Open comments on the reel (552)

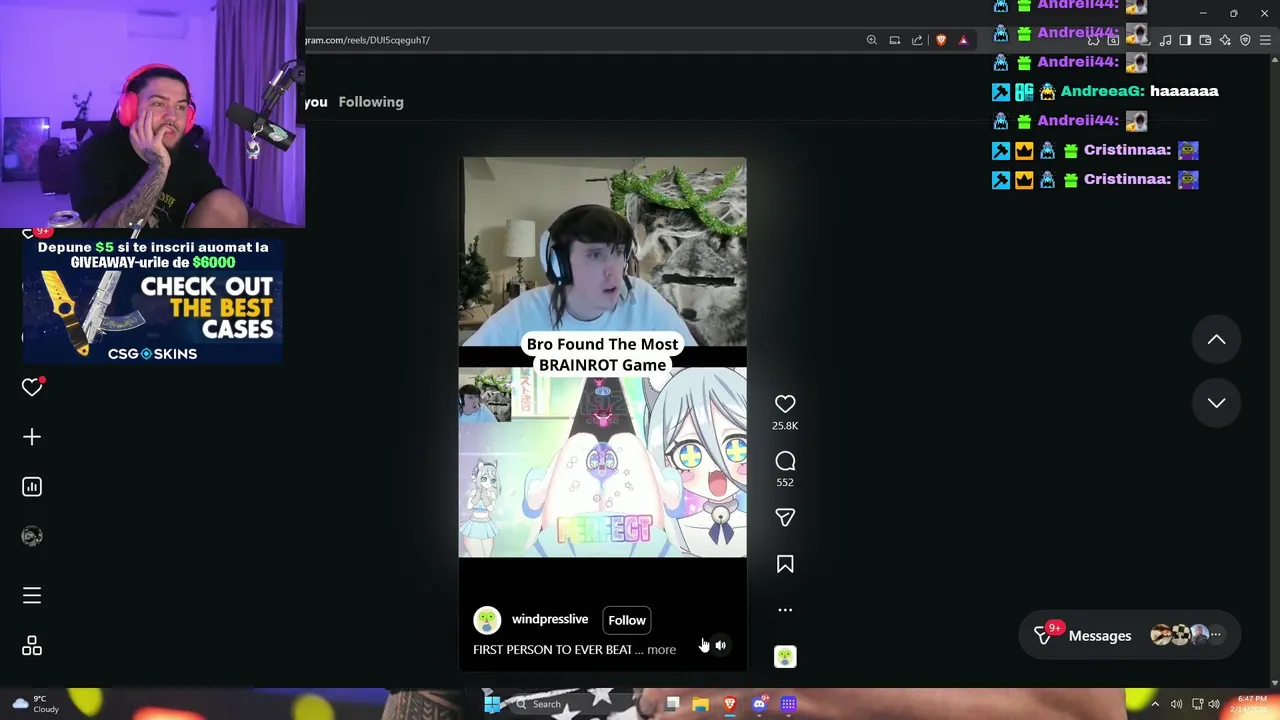point(785,461)
